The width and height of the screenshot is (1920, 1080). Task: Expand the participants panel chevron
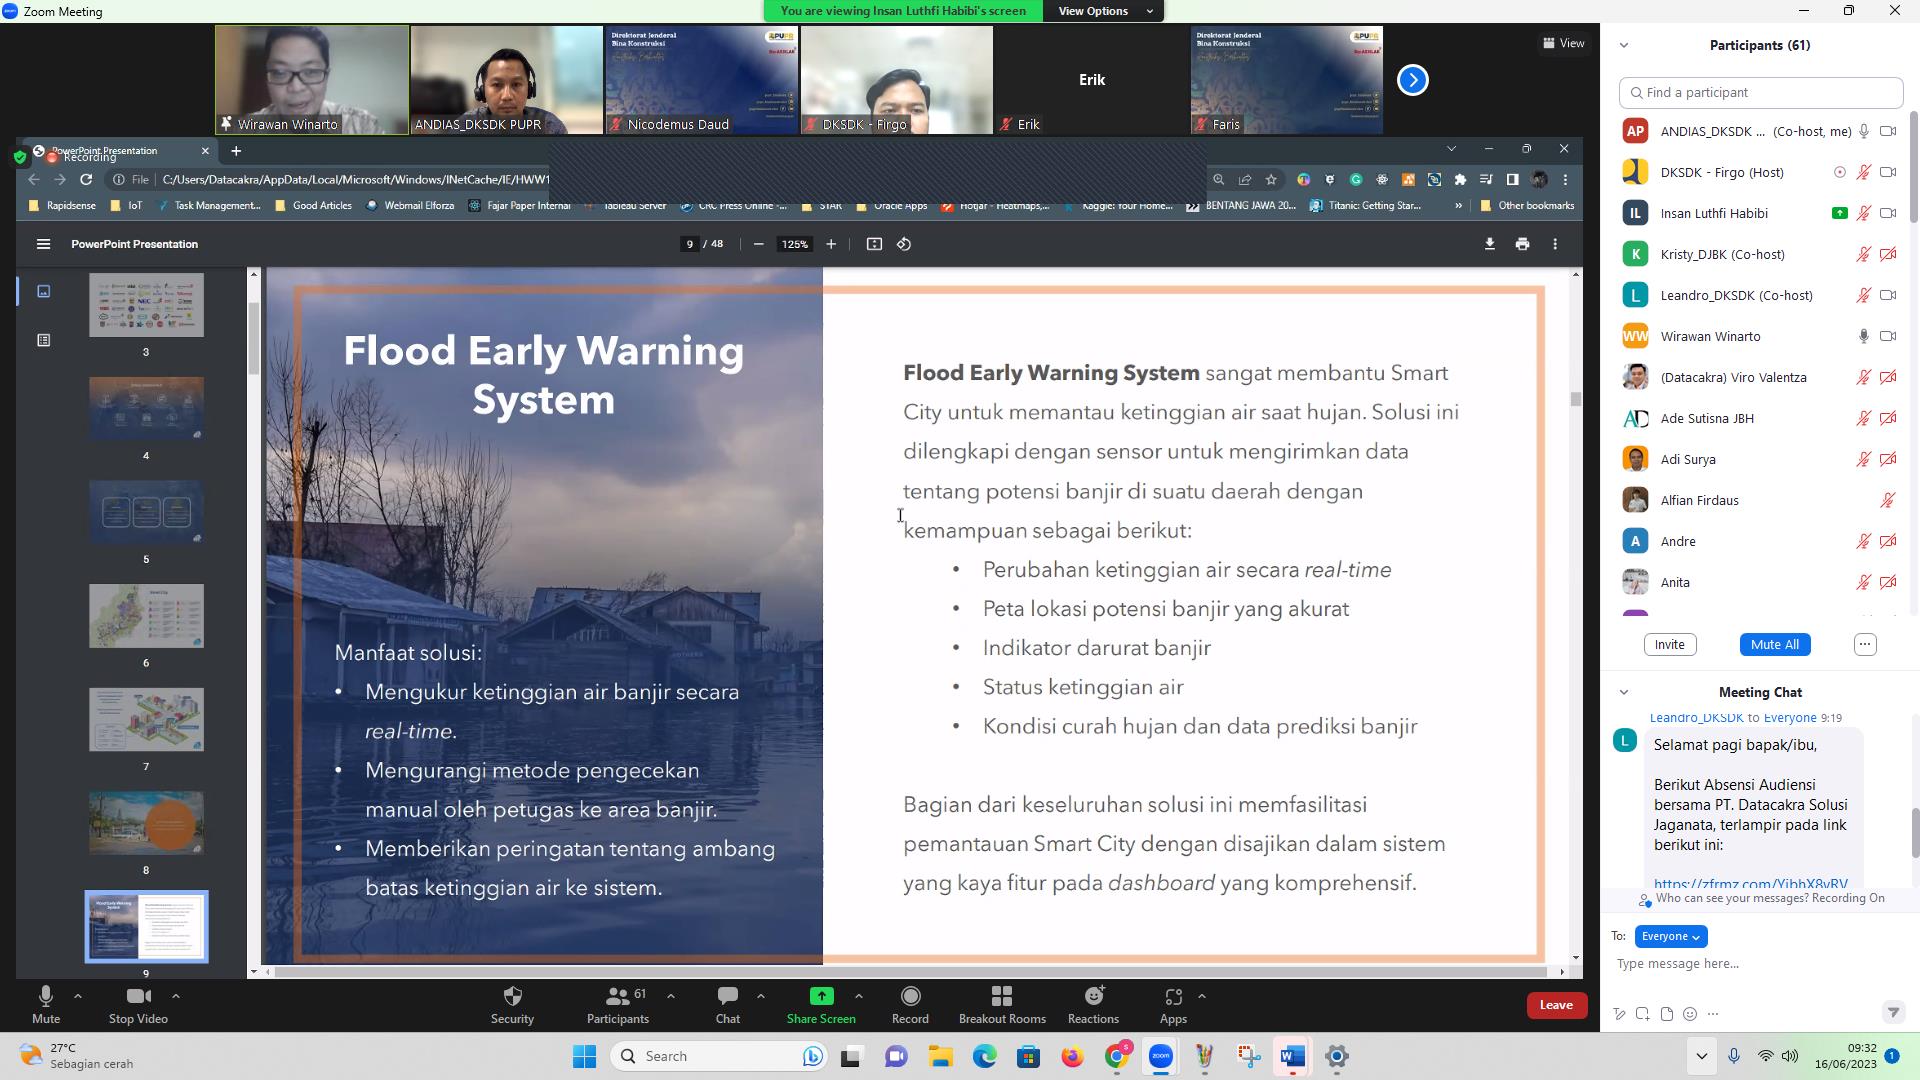coord(1625,45)
